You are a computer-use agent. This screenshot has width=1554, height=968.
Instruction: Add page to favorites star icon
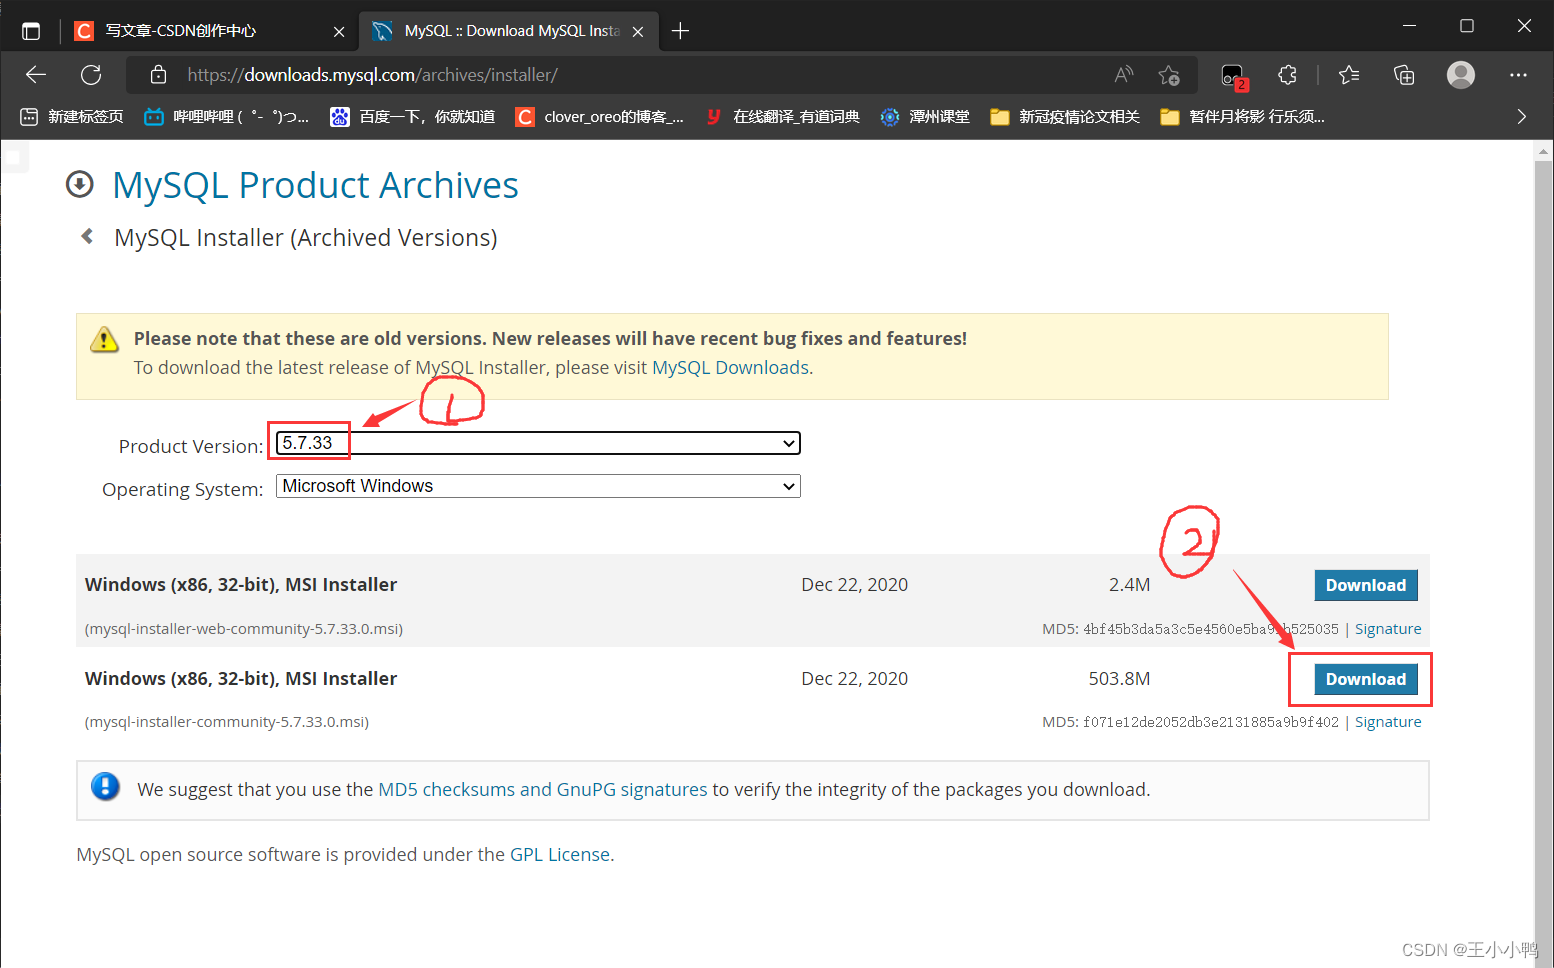point(1168,75)
